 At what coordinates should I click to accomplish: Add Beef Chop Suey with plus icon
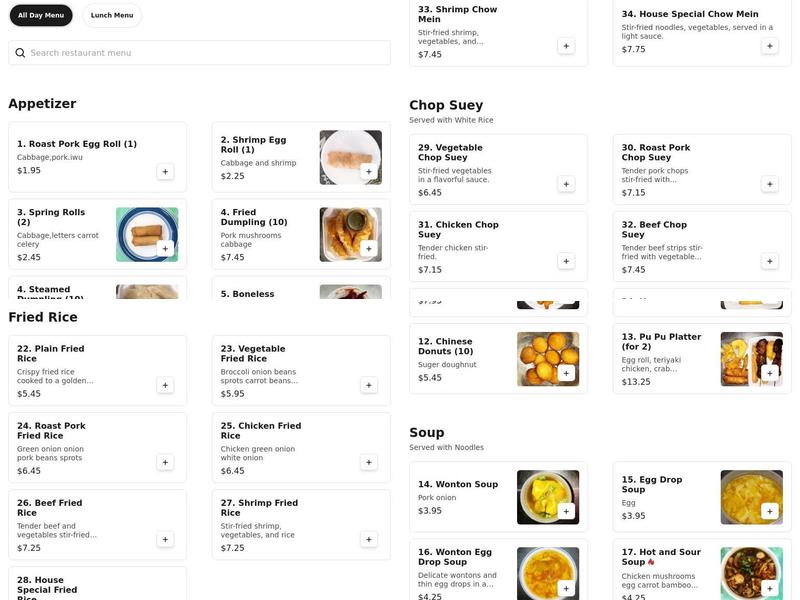click(769, 259)
